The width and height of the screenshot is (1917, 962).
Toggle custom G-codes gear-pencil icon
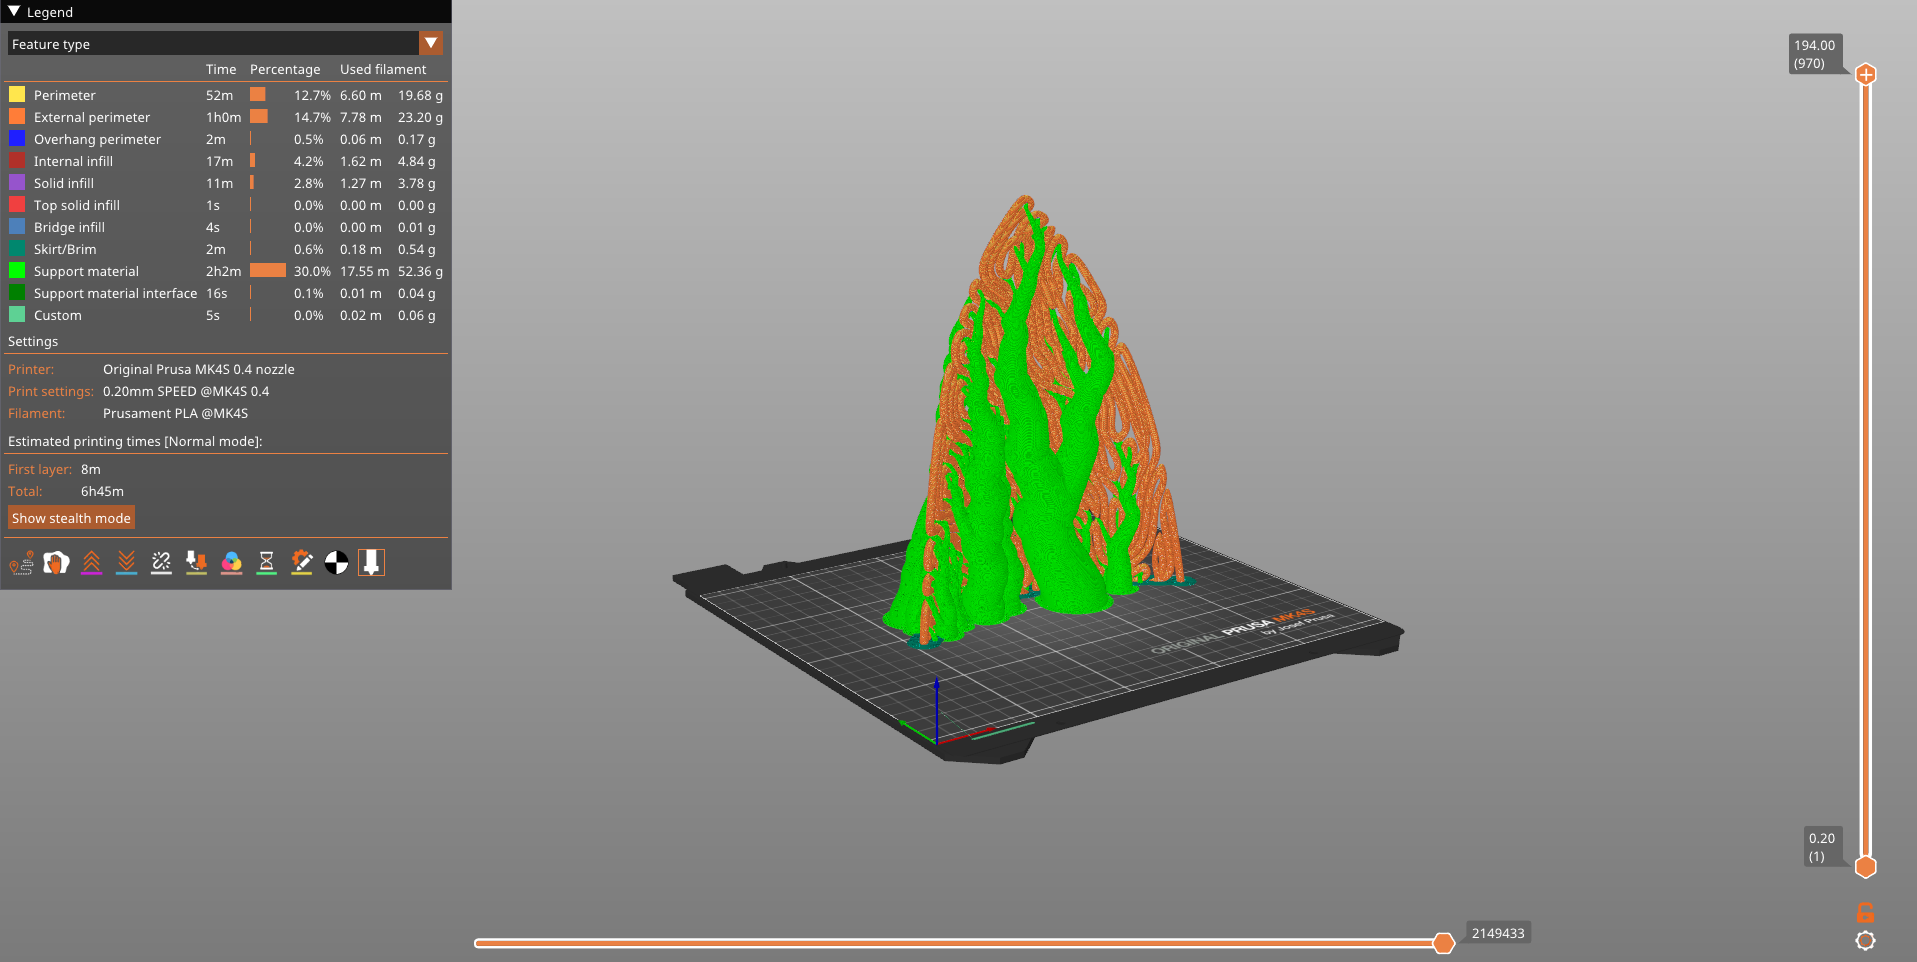tap(302, 563)
